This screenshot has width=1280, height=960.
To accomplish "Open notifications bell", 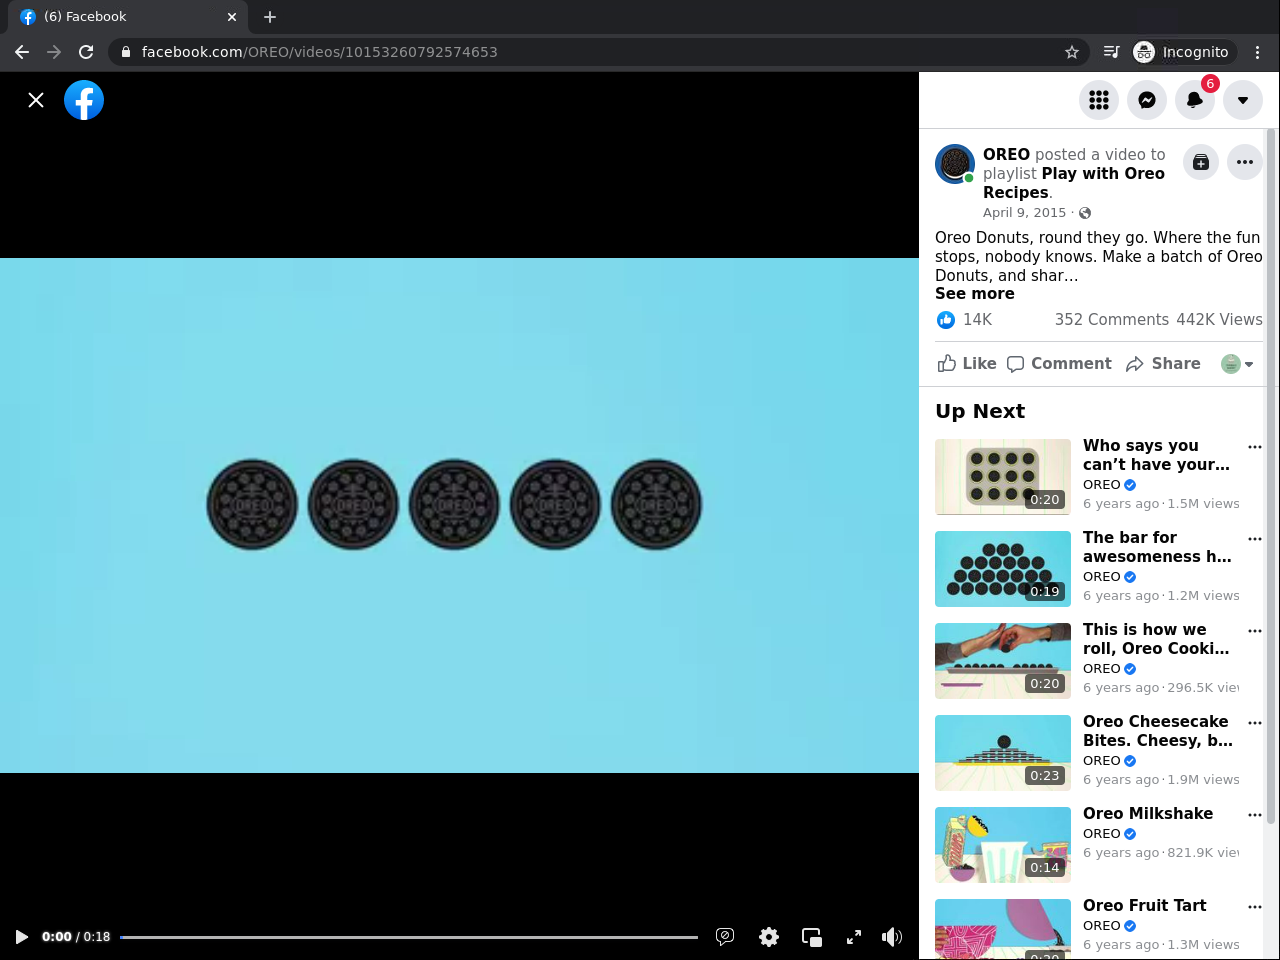I will point(1195,100).
